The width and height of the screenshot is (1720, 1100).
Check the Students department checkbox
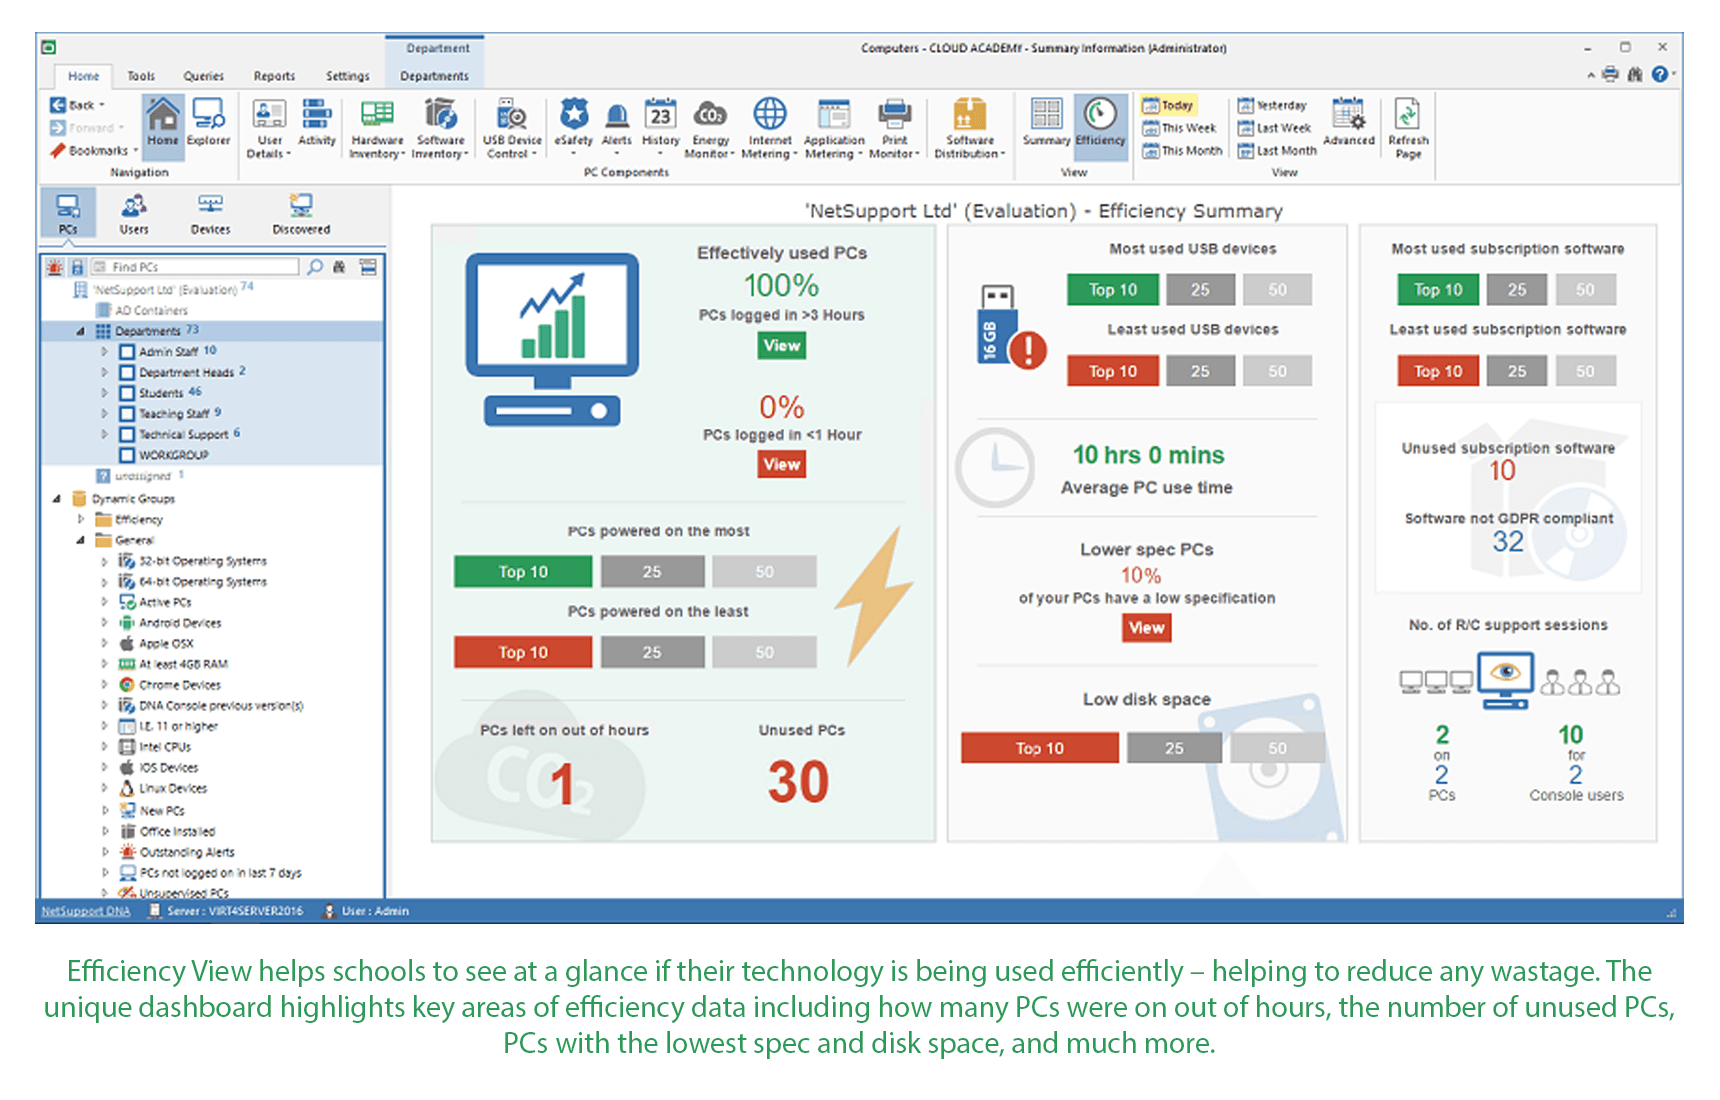(x=127, y=392)
